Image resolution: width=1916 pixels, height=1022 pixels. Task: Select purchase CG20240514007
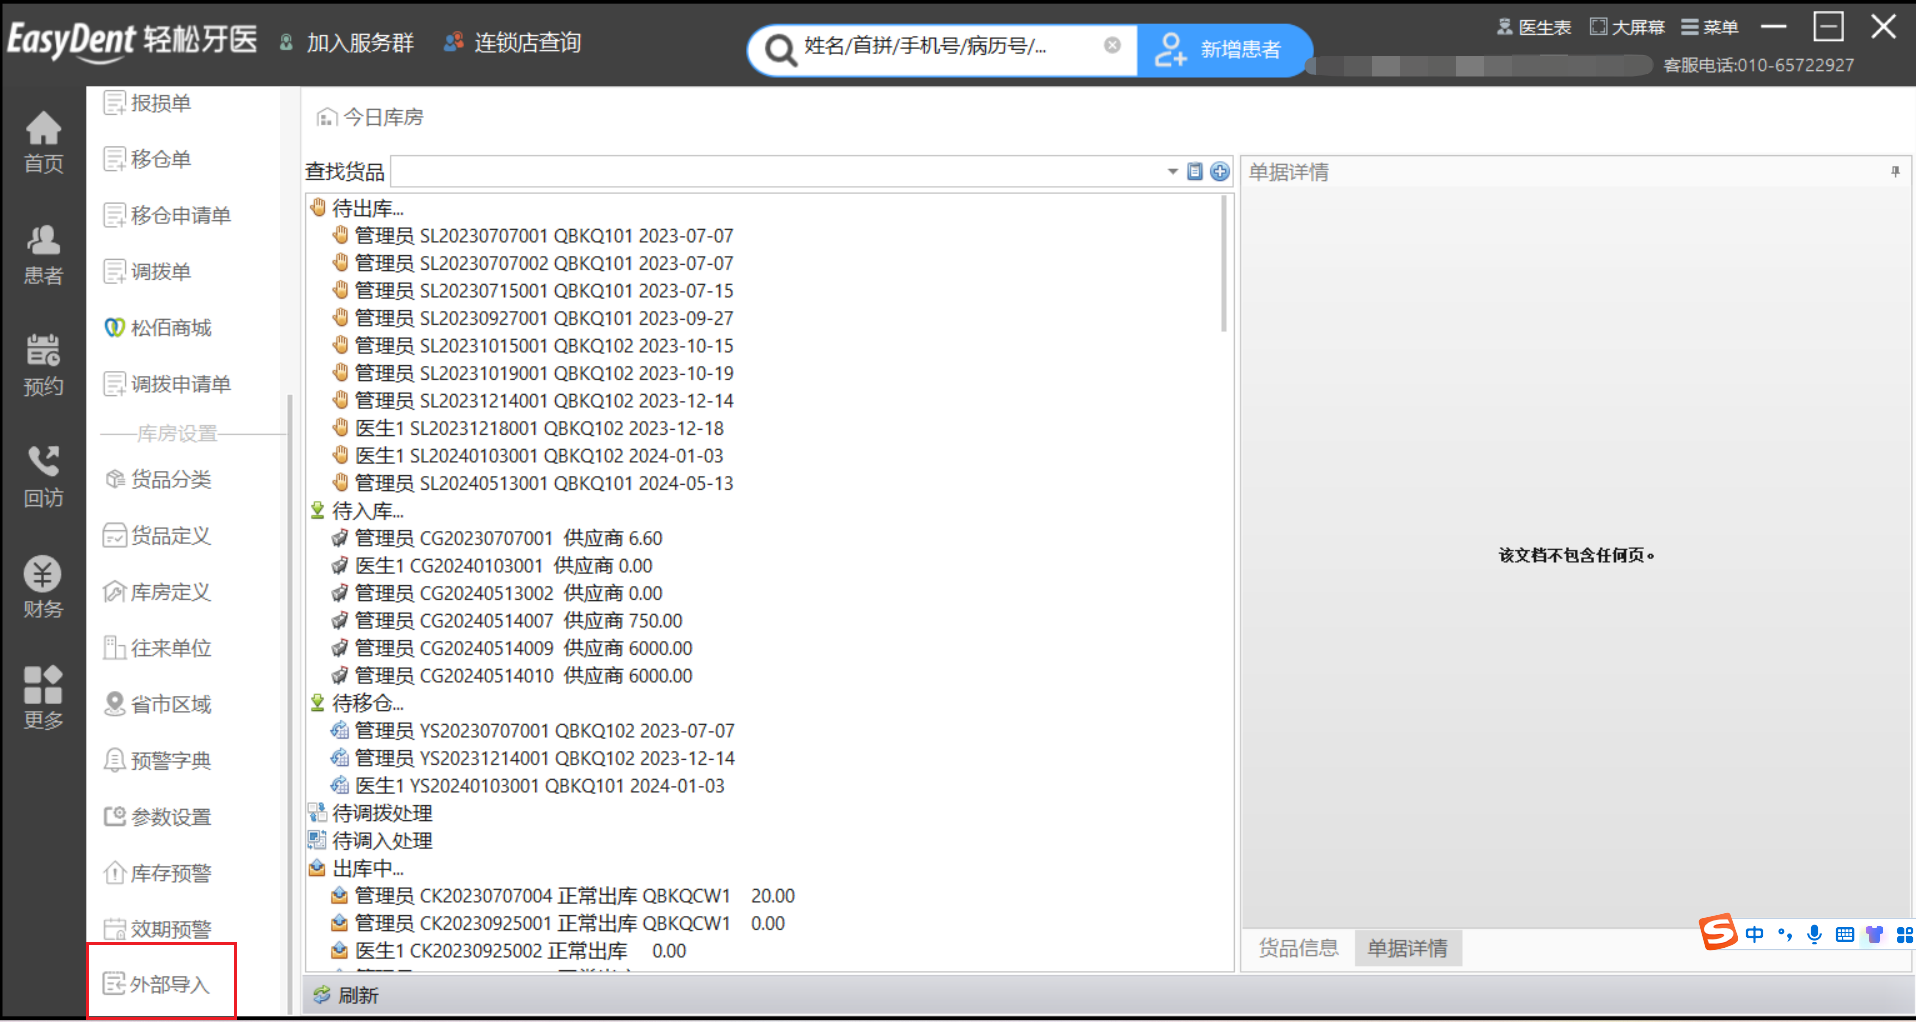point(507,621)
